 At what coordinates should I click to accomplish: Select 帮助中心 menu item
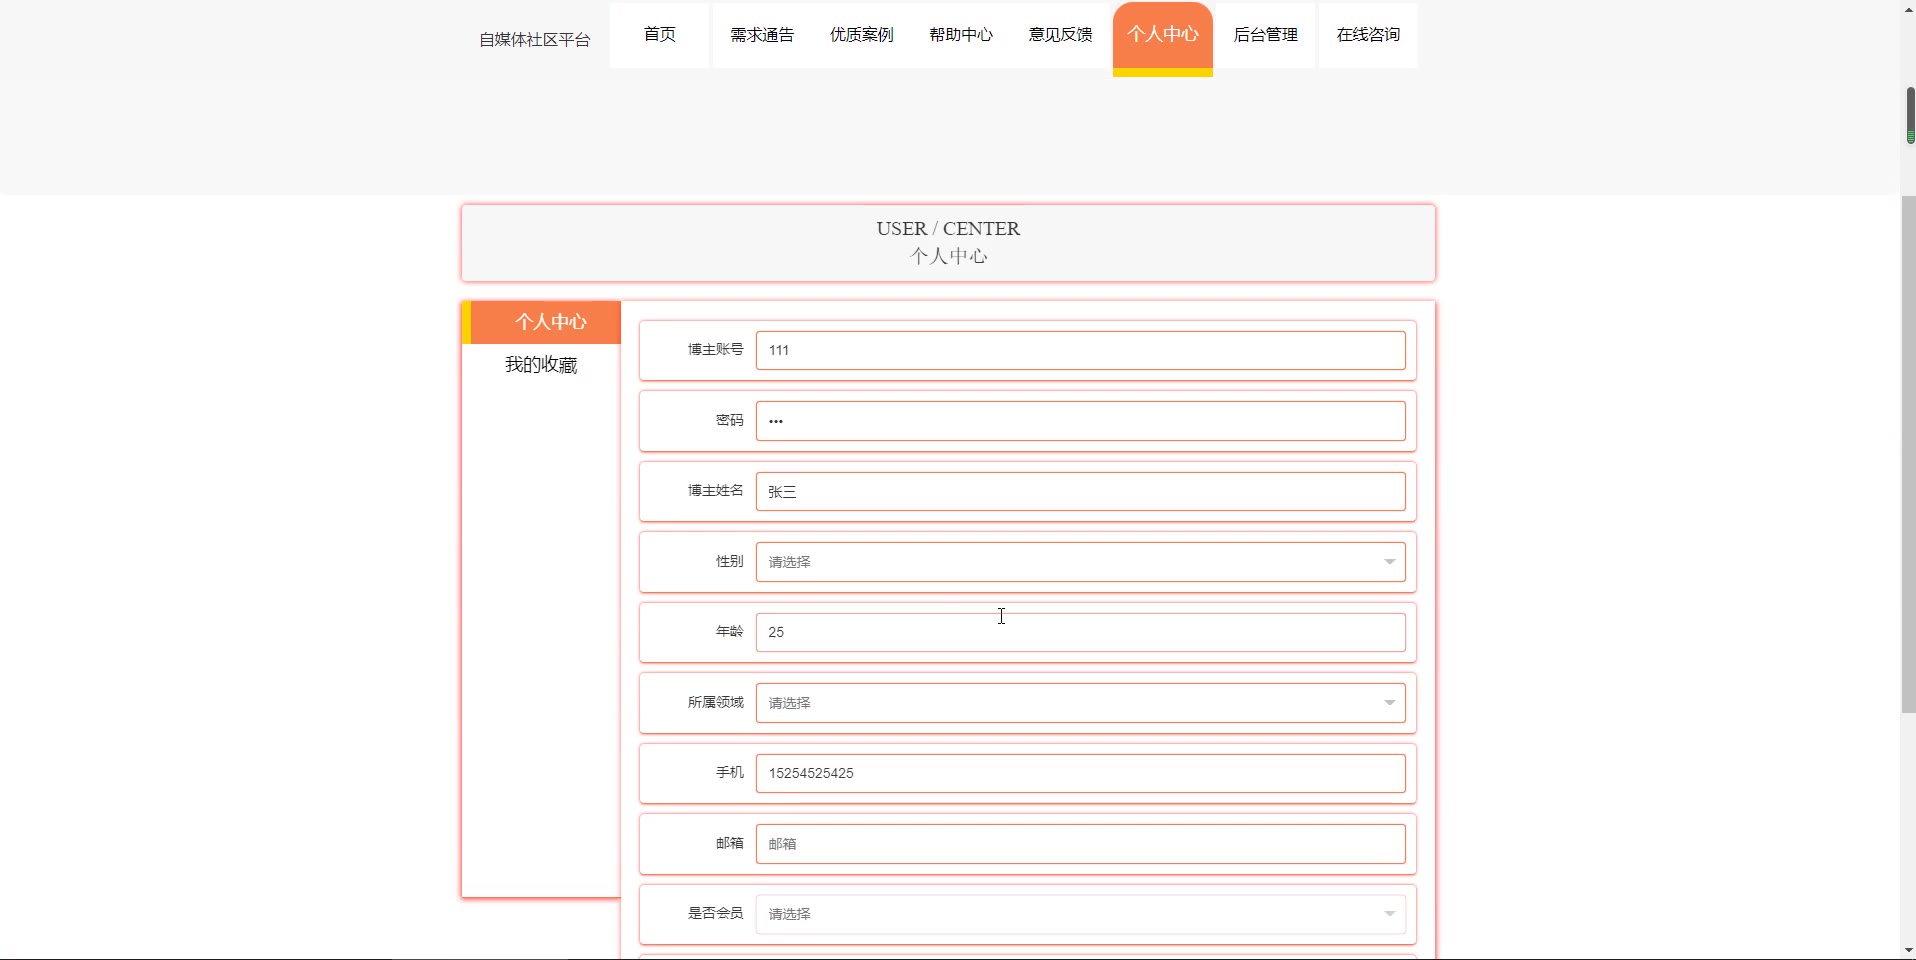961,35
